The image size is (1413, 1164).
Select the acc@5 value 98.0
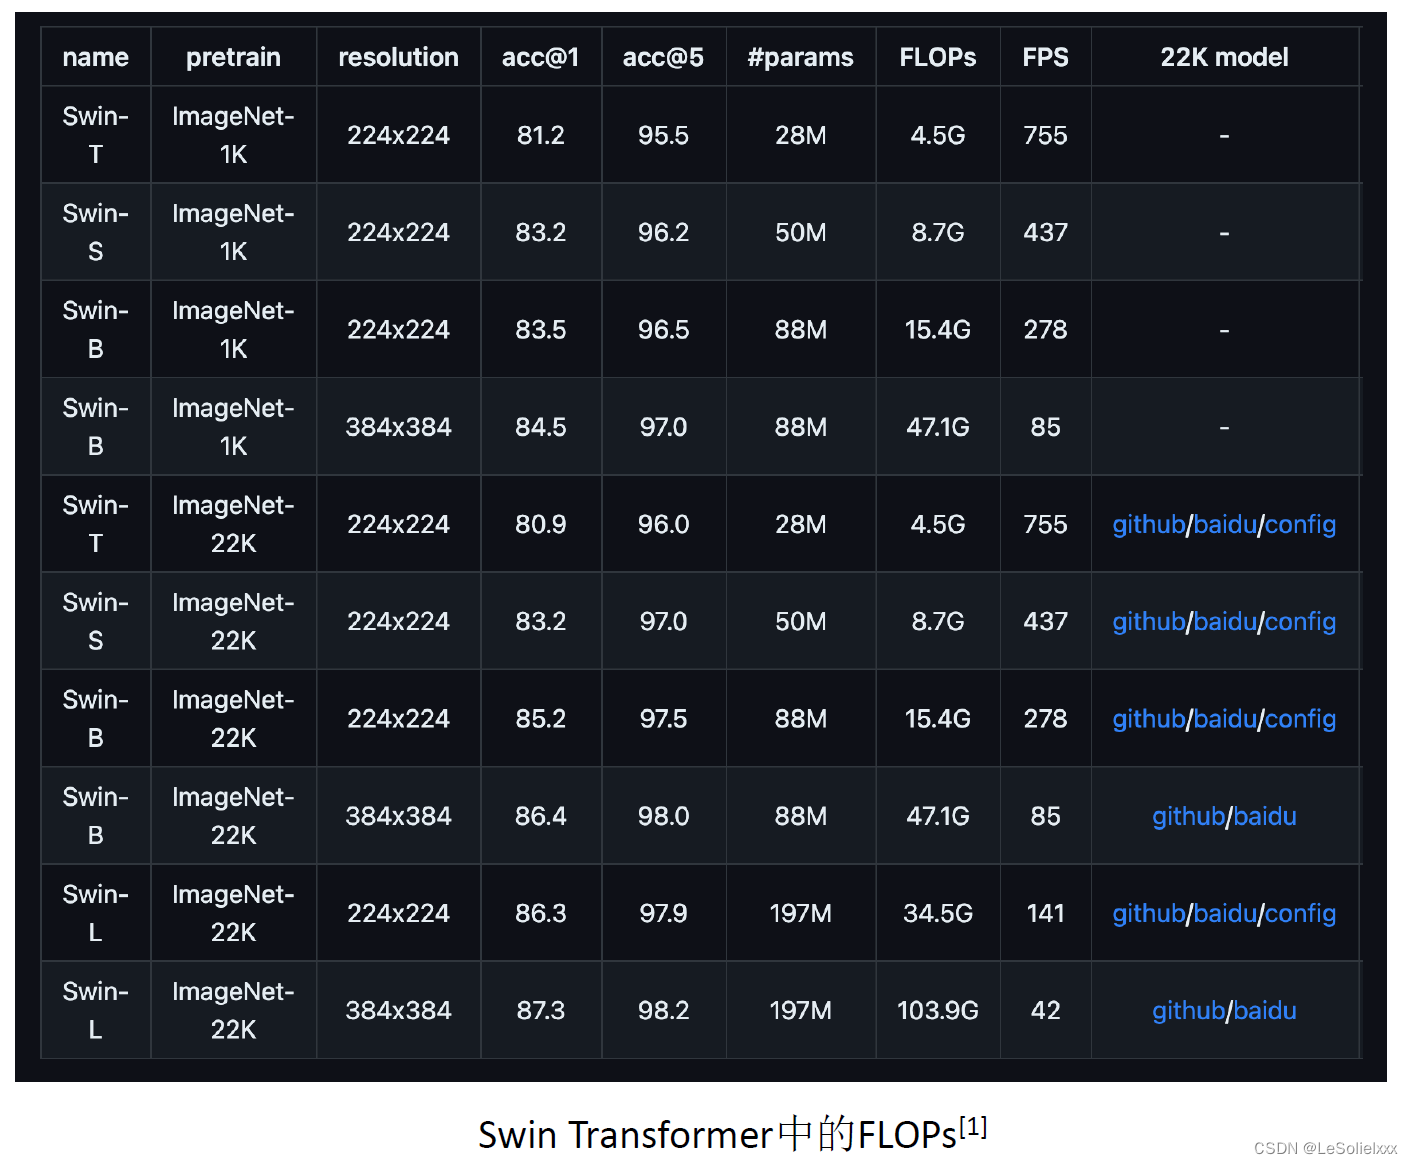click(663, 816)
